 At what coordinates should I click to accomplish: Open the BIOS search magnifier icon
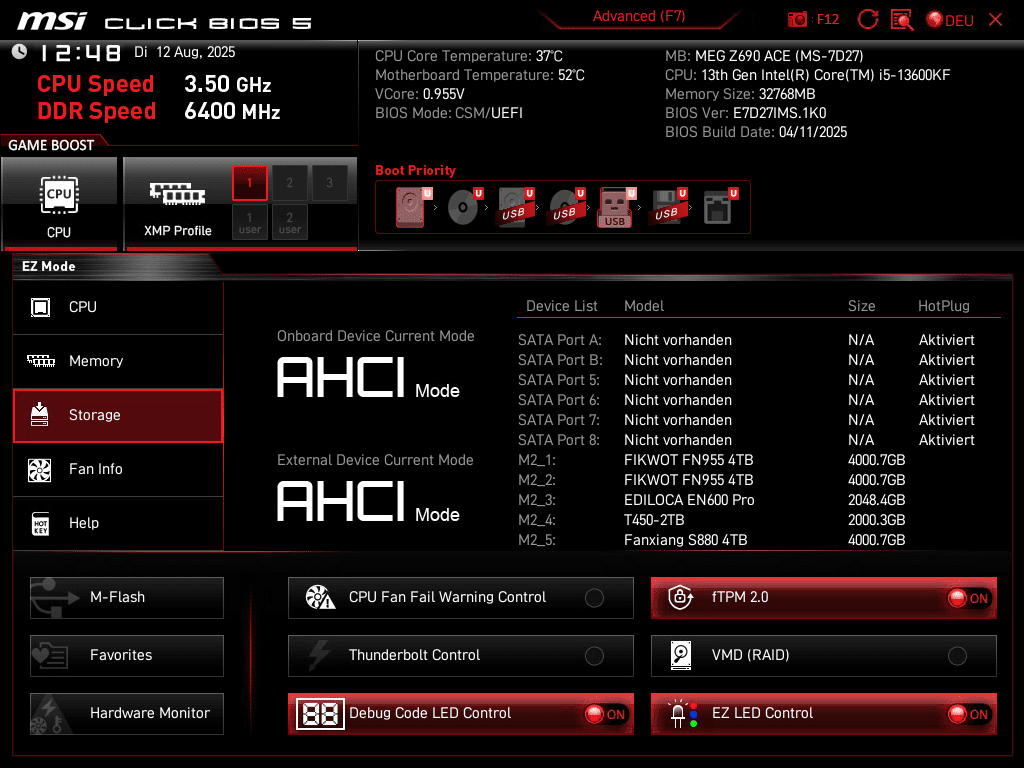[x=902, y=20]
